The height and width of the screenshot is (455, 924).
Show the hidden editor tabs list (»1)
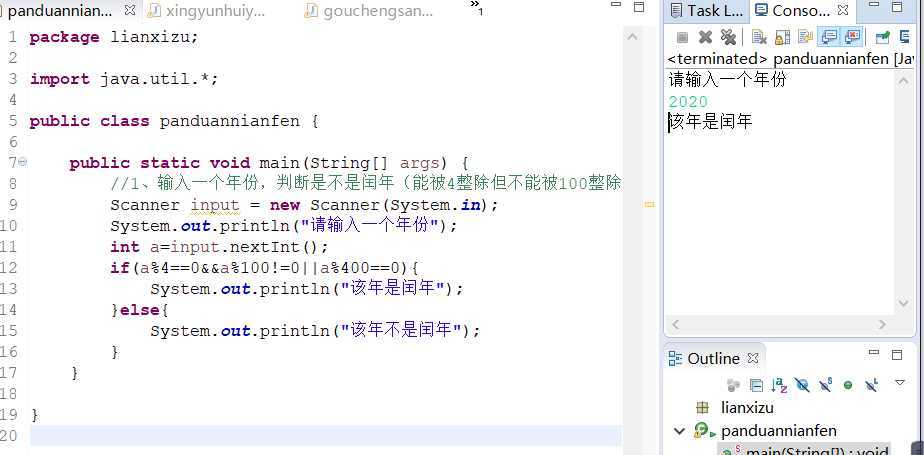[x=477, y=8]
